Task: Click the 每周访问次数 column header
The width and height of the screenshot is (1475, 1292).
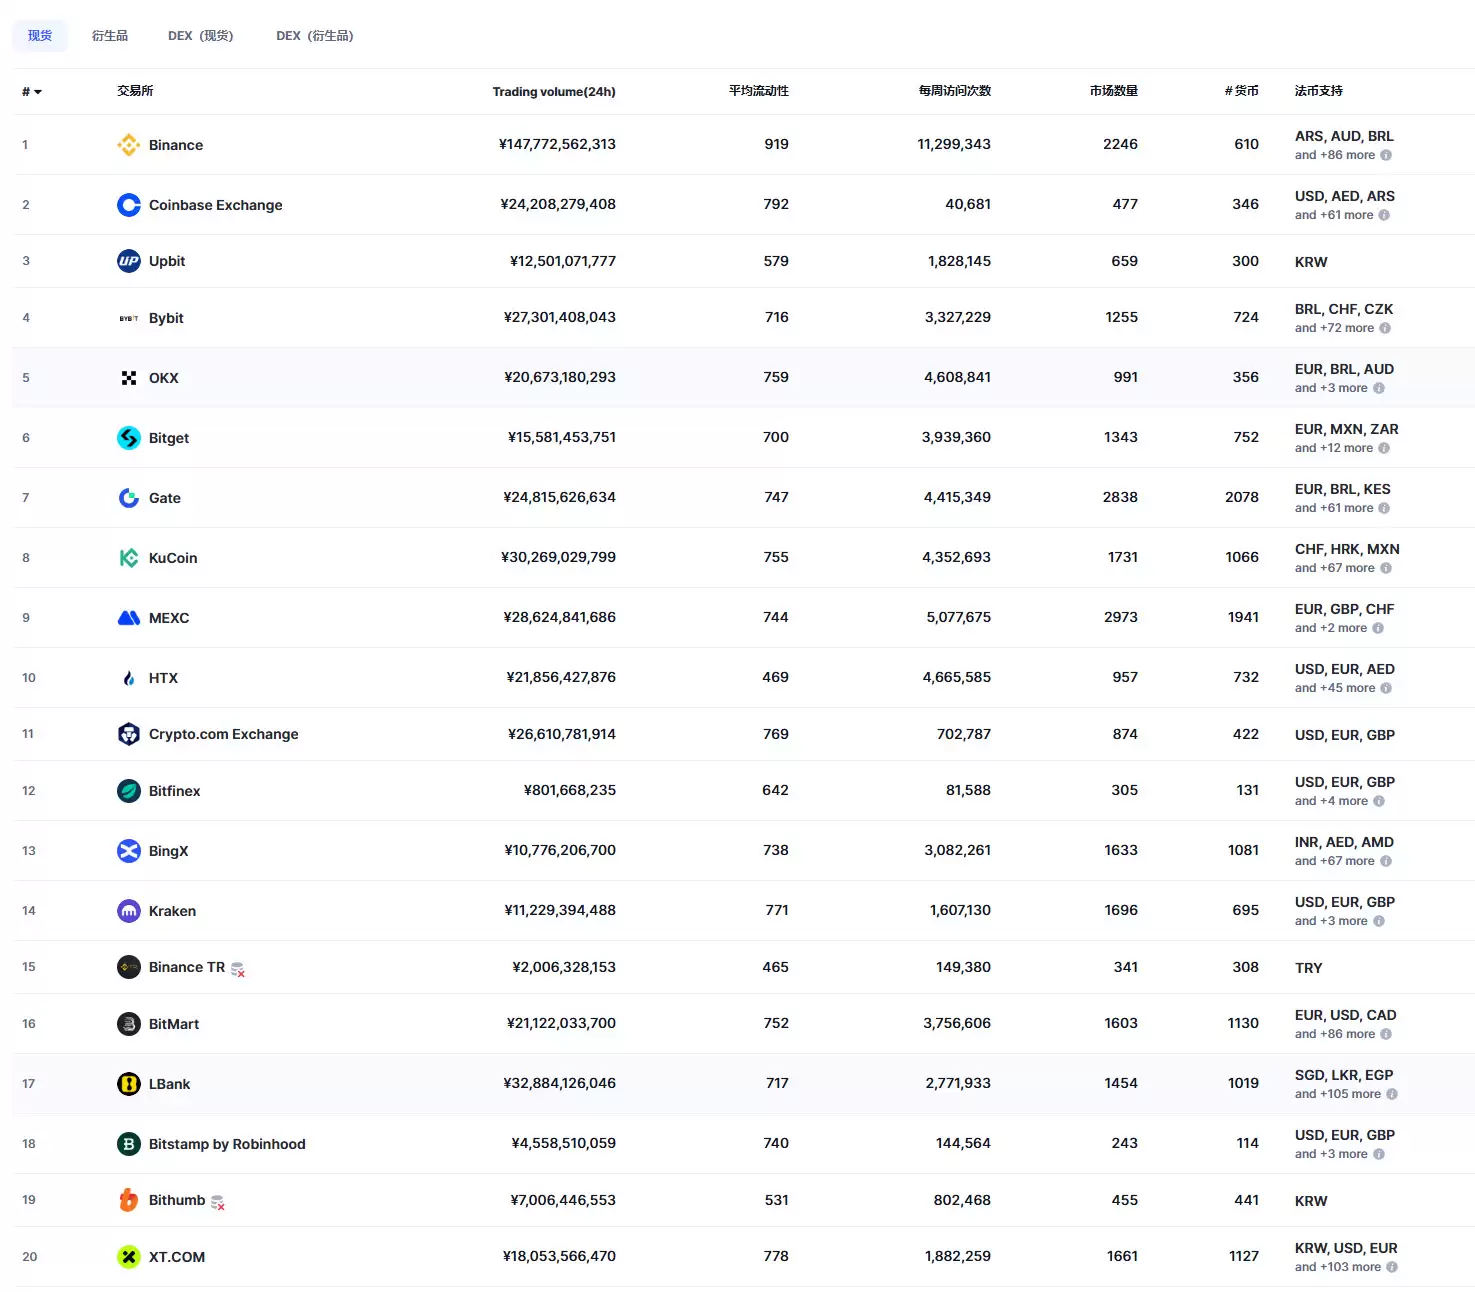Action: click(954, 91)
